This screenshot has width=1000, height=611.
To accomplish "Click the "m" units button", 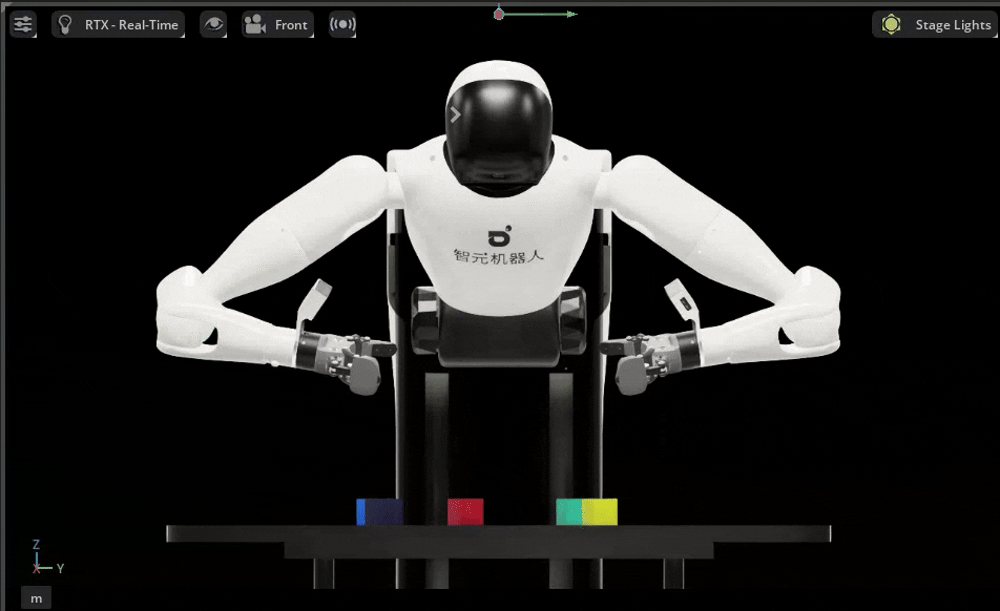I will [36, 598].
